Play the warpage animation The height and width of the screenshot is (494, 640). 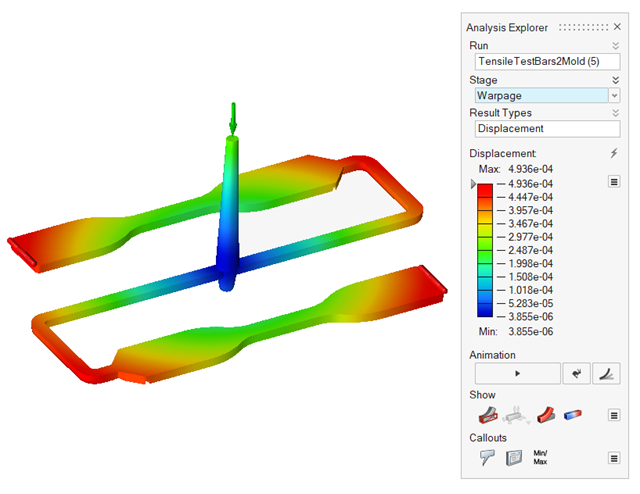[517, 373]
